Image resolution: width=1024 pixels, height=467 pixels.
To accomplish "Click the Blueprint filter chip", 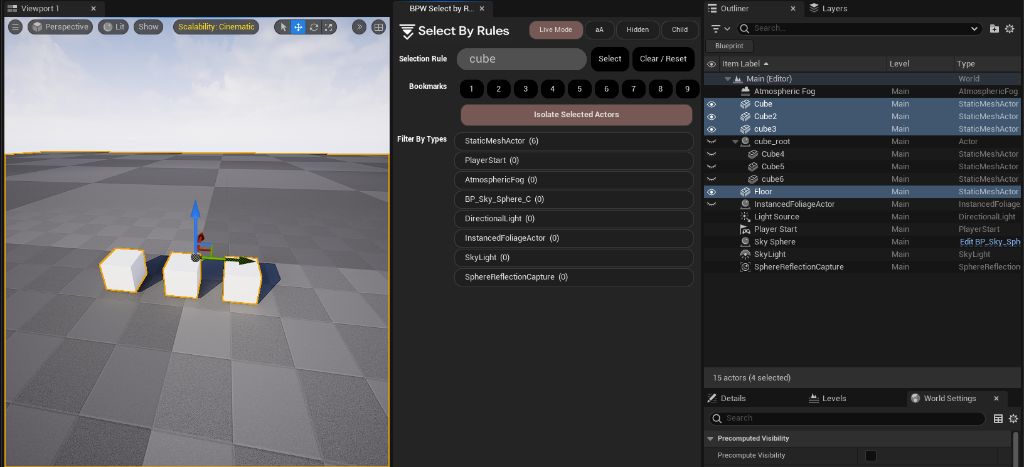I will [729, 46].
